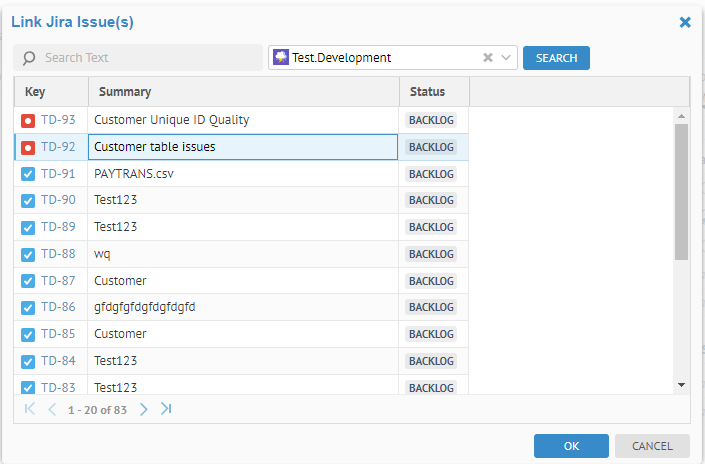Screen dimensions: 705x464
Task: Expand the project dropdown arrow
Action: [507, 58]
